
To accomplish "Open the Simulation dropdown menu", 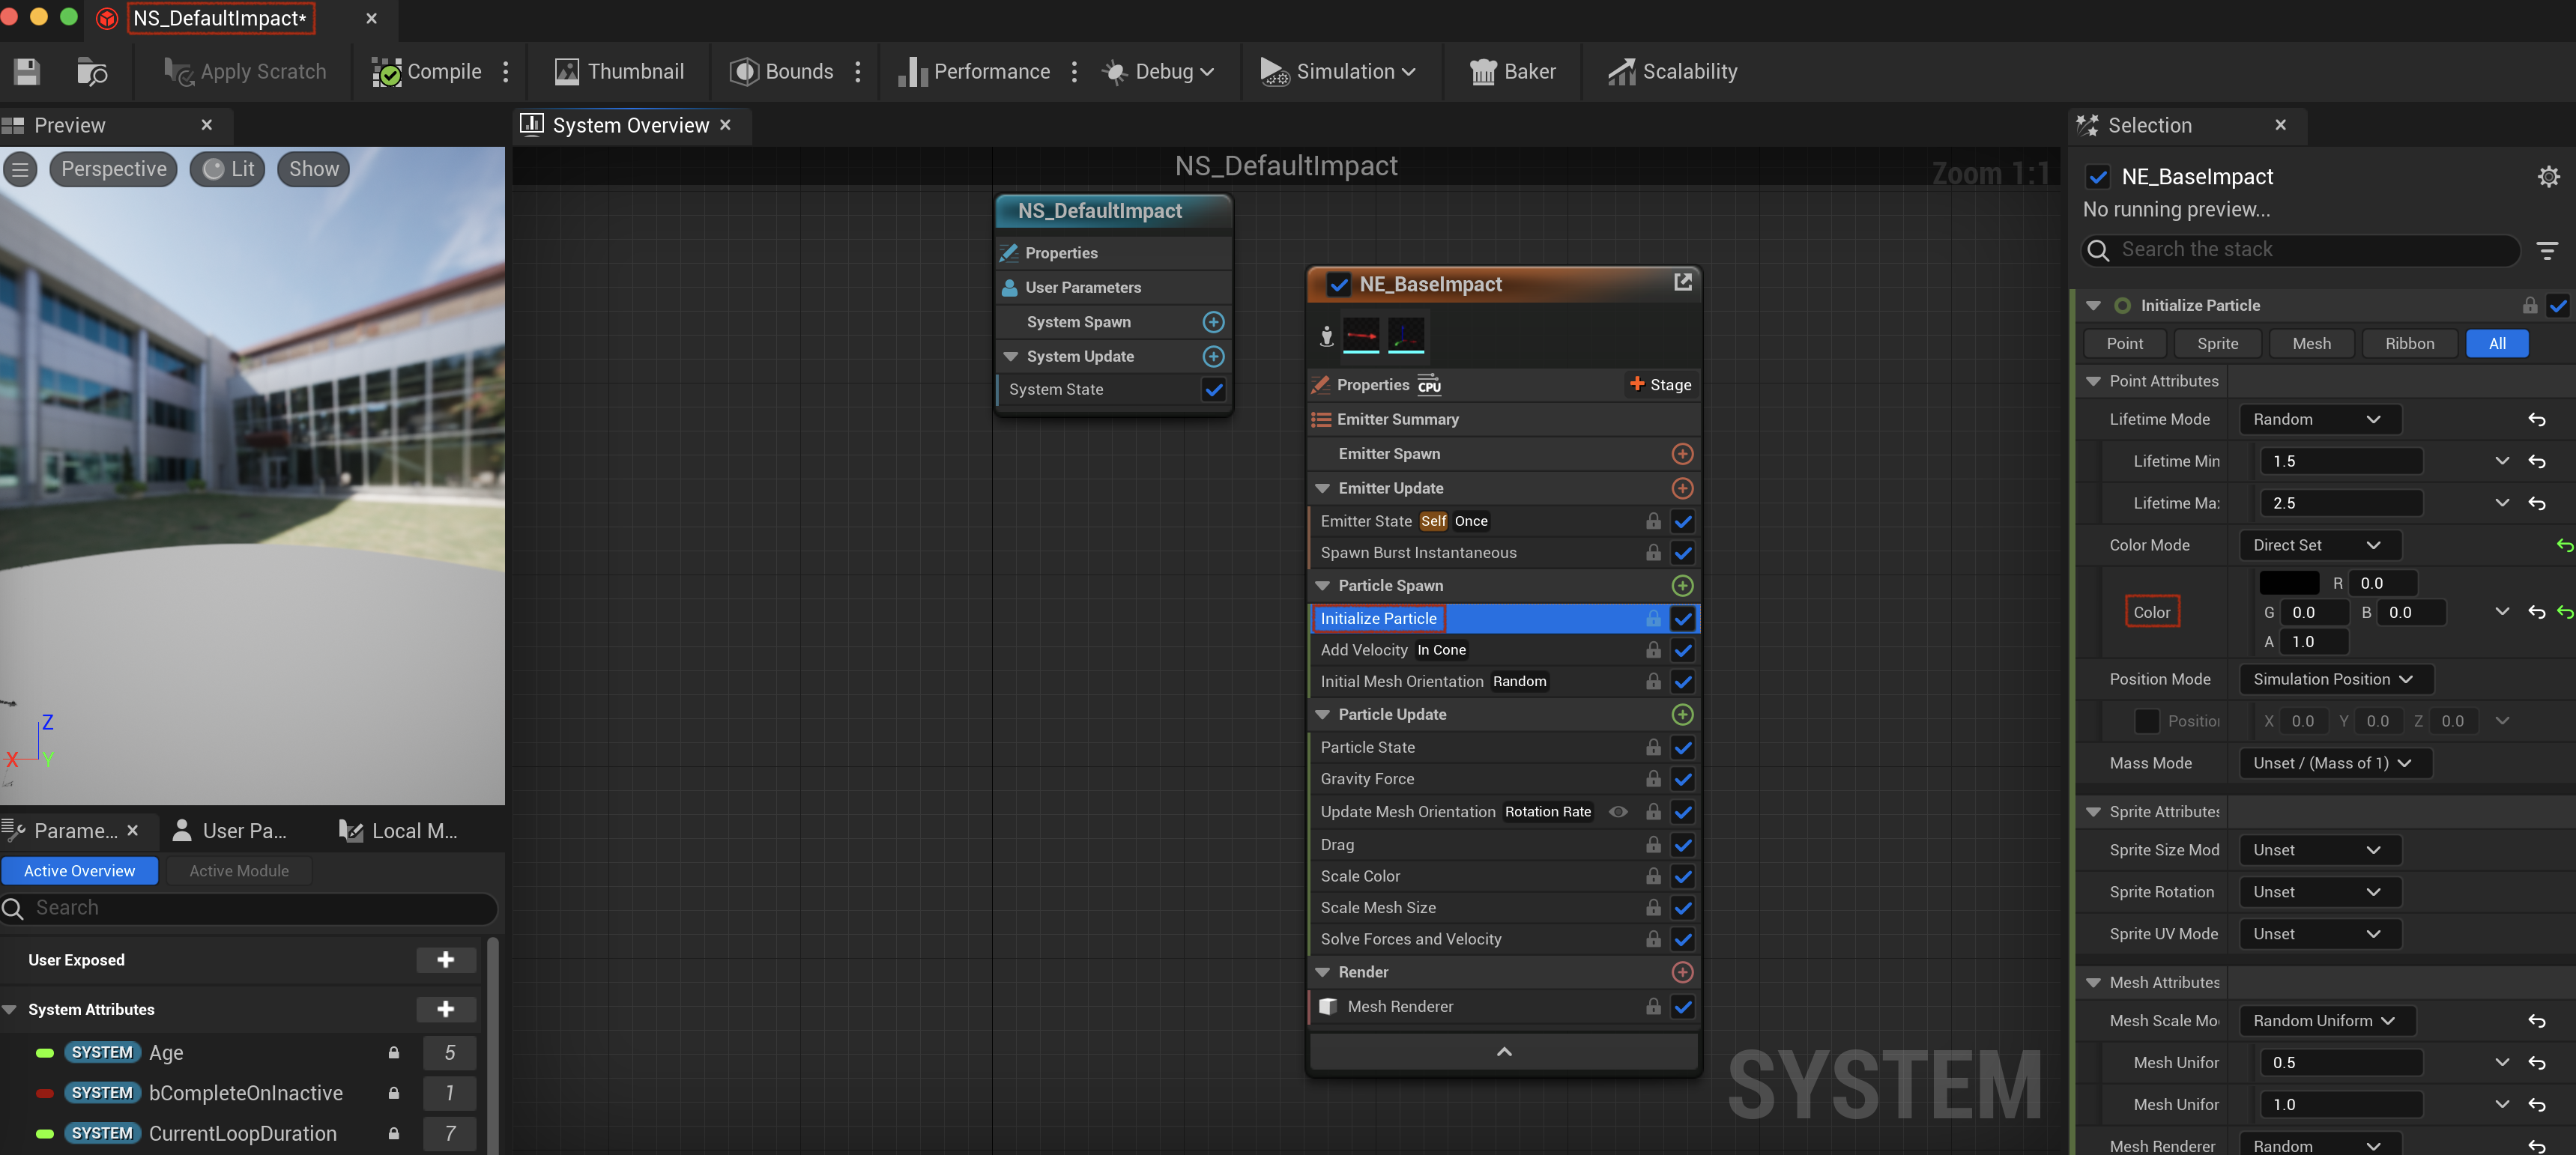I will coord(1338,71).
